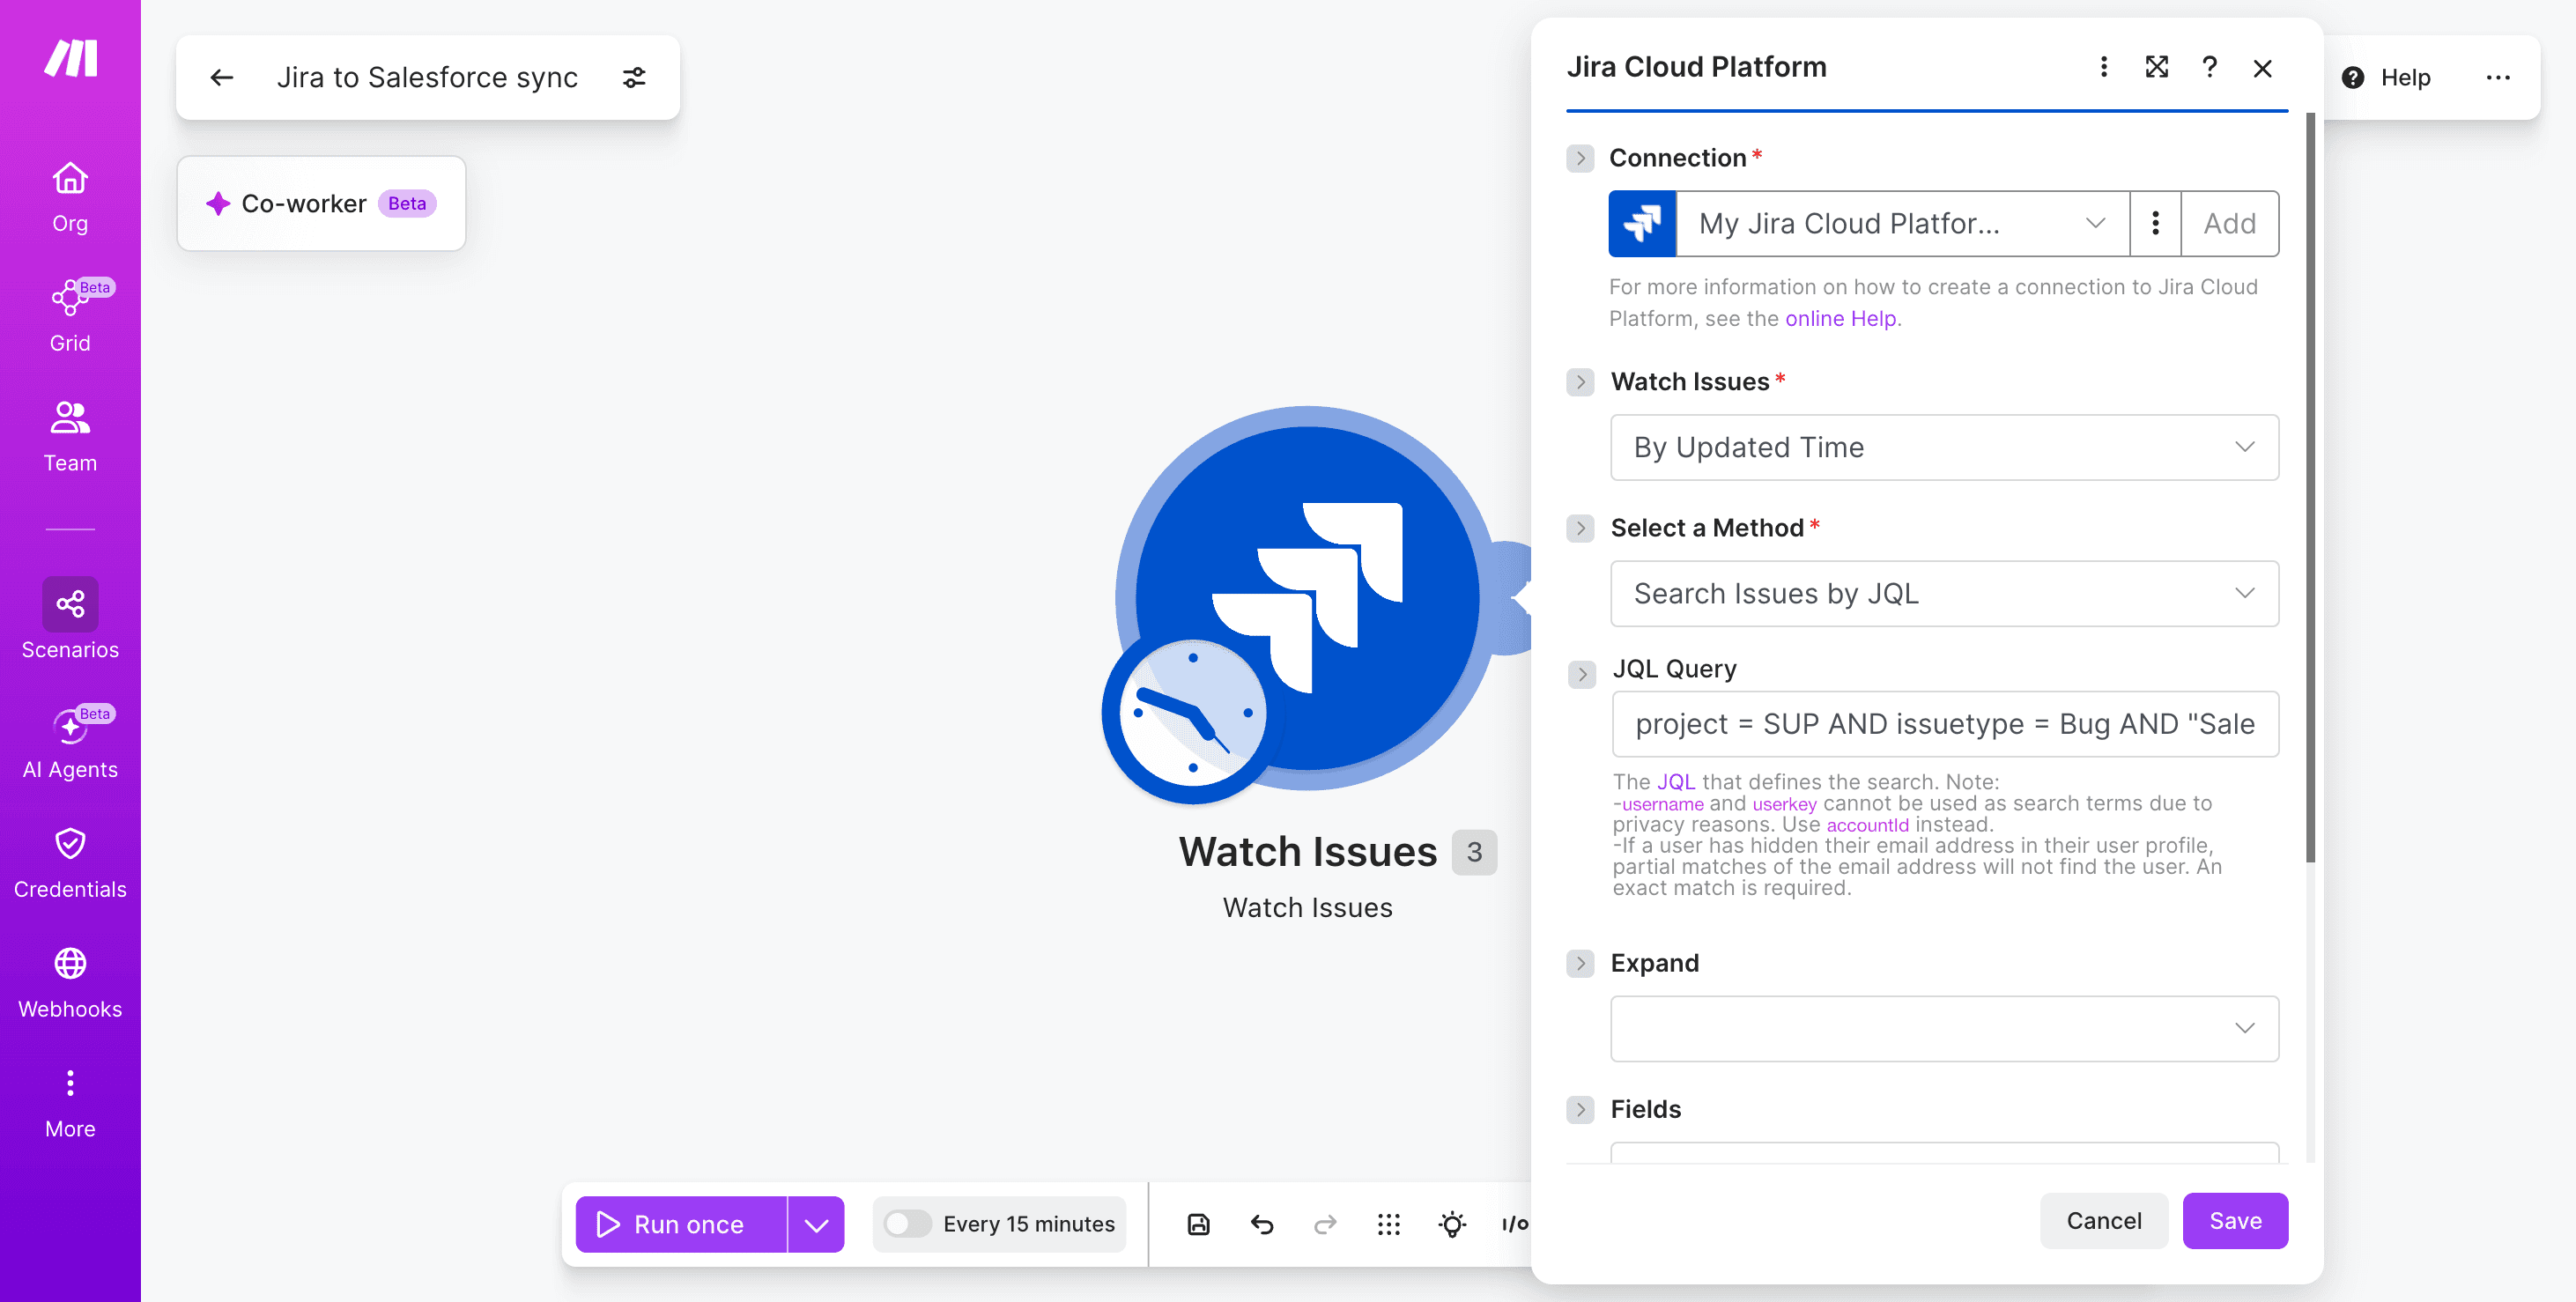Toggle the Every 15 minutes schedule switch

907,1223
